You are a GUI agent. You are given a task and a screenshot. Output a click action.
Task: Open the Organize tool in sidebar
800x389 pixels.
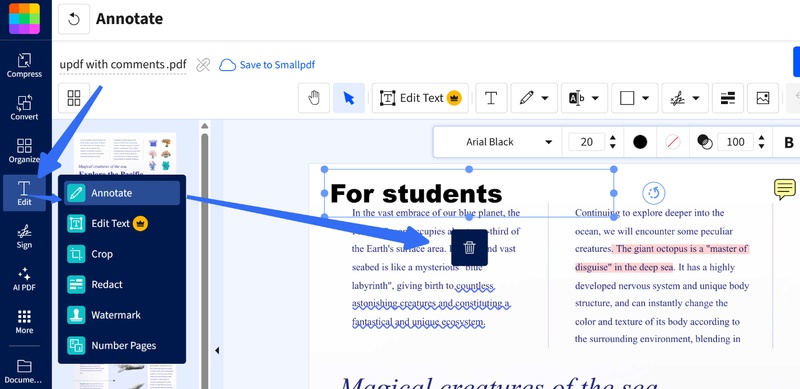click(x=24, y=151)
